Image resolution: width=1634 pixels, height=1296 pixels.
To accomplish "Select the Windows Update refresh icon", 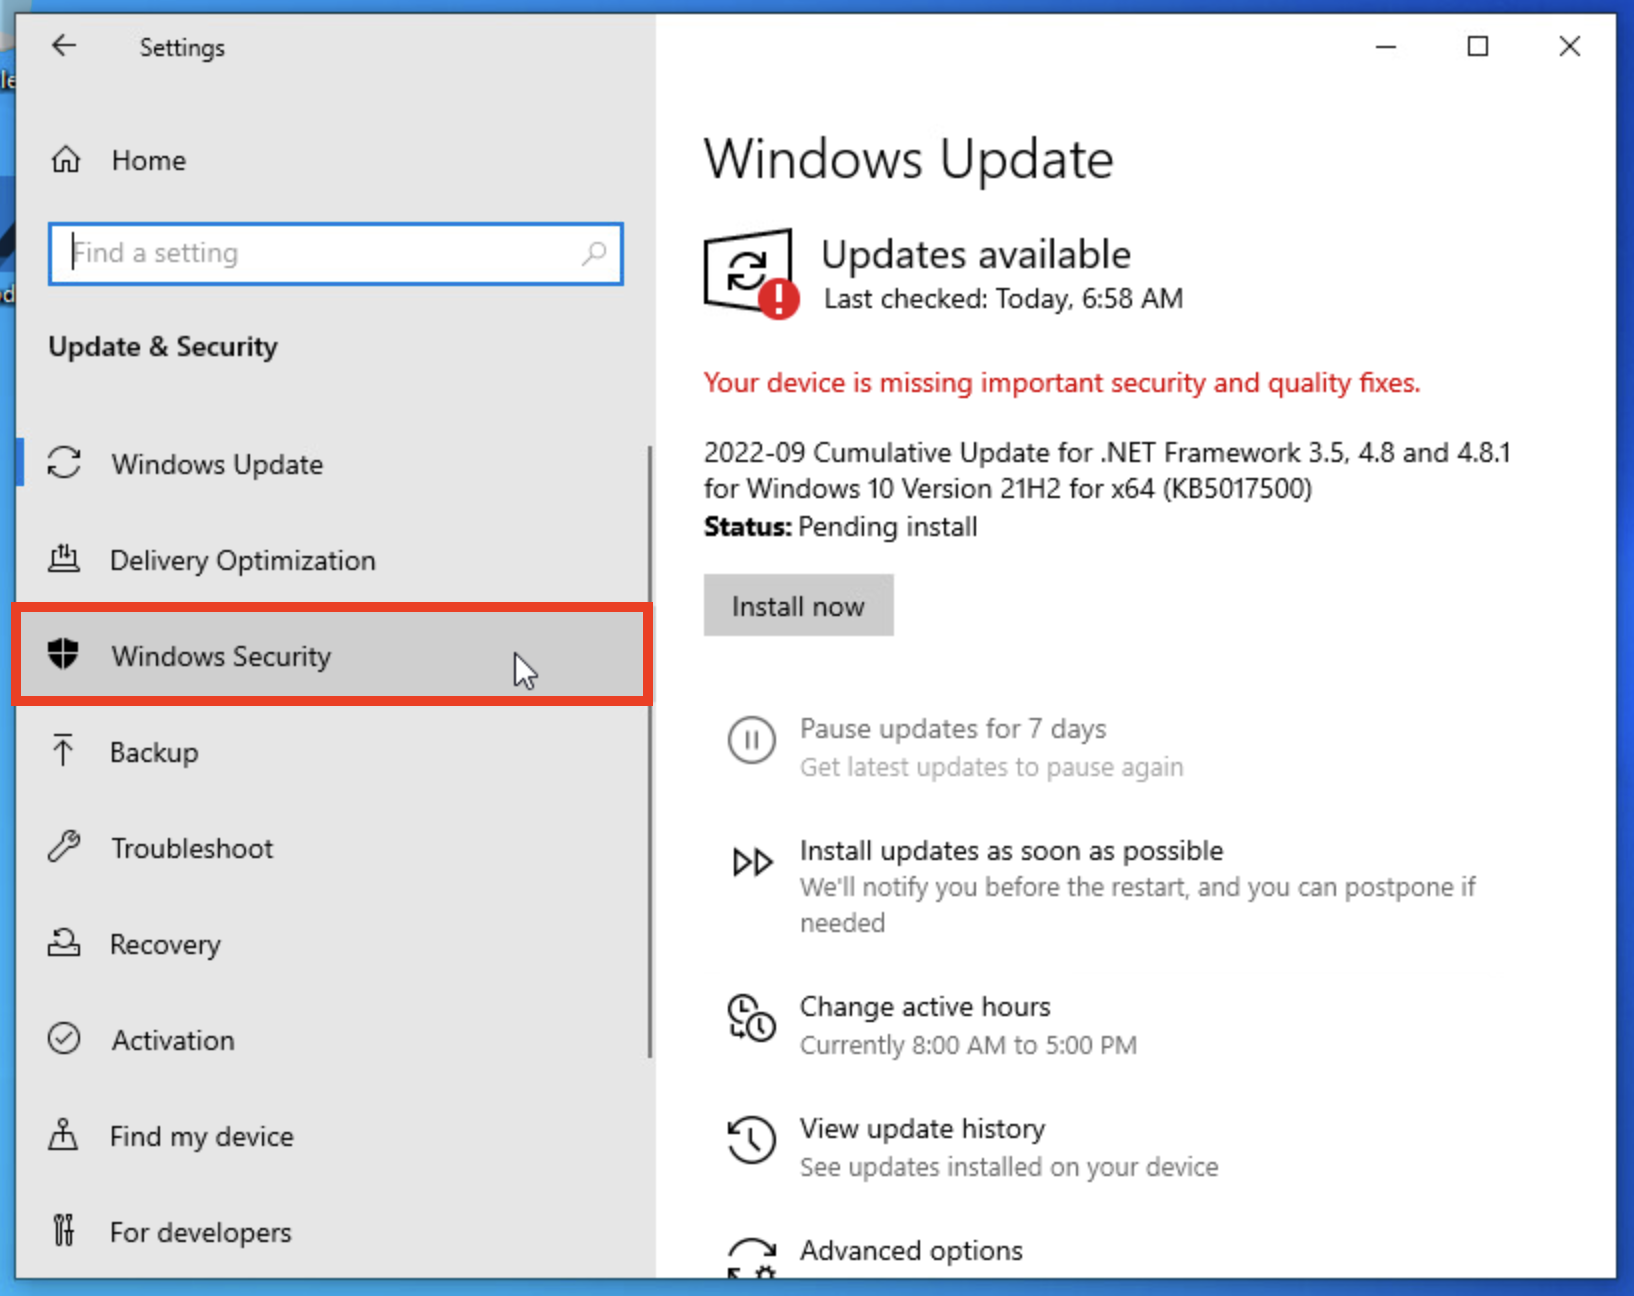I will [63, 463].
